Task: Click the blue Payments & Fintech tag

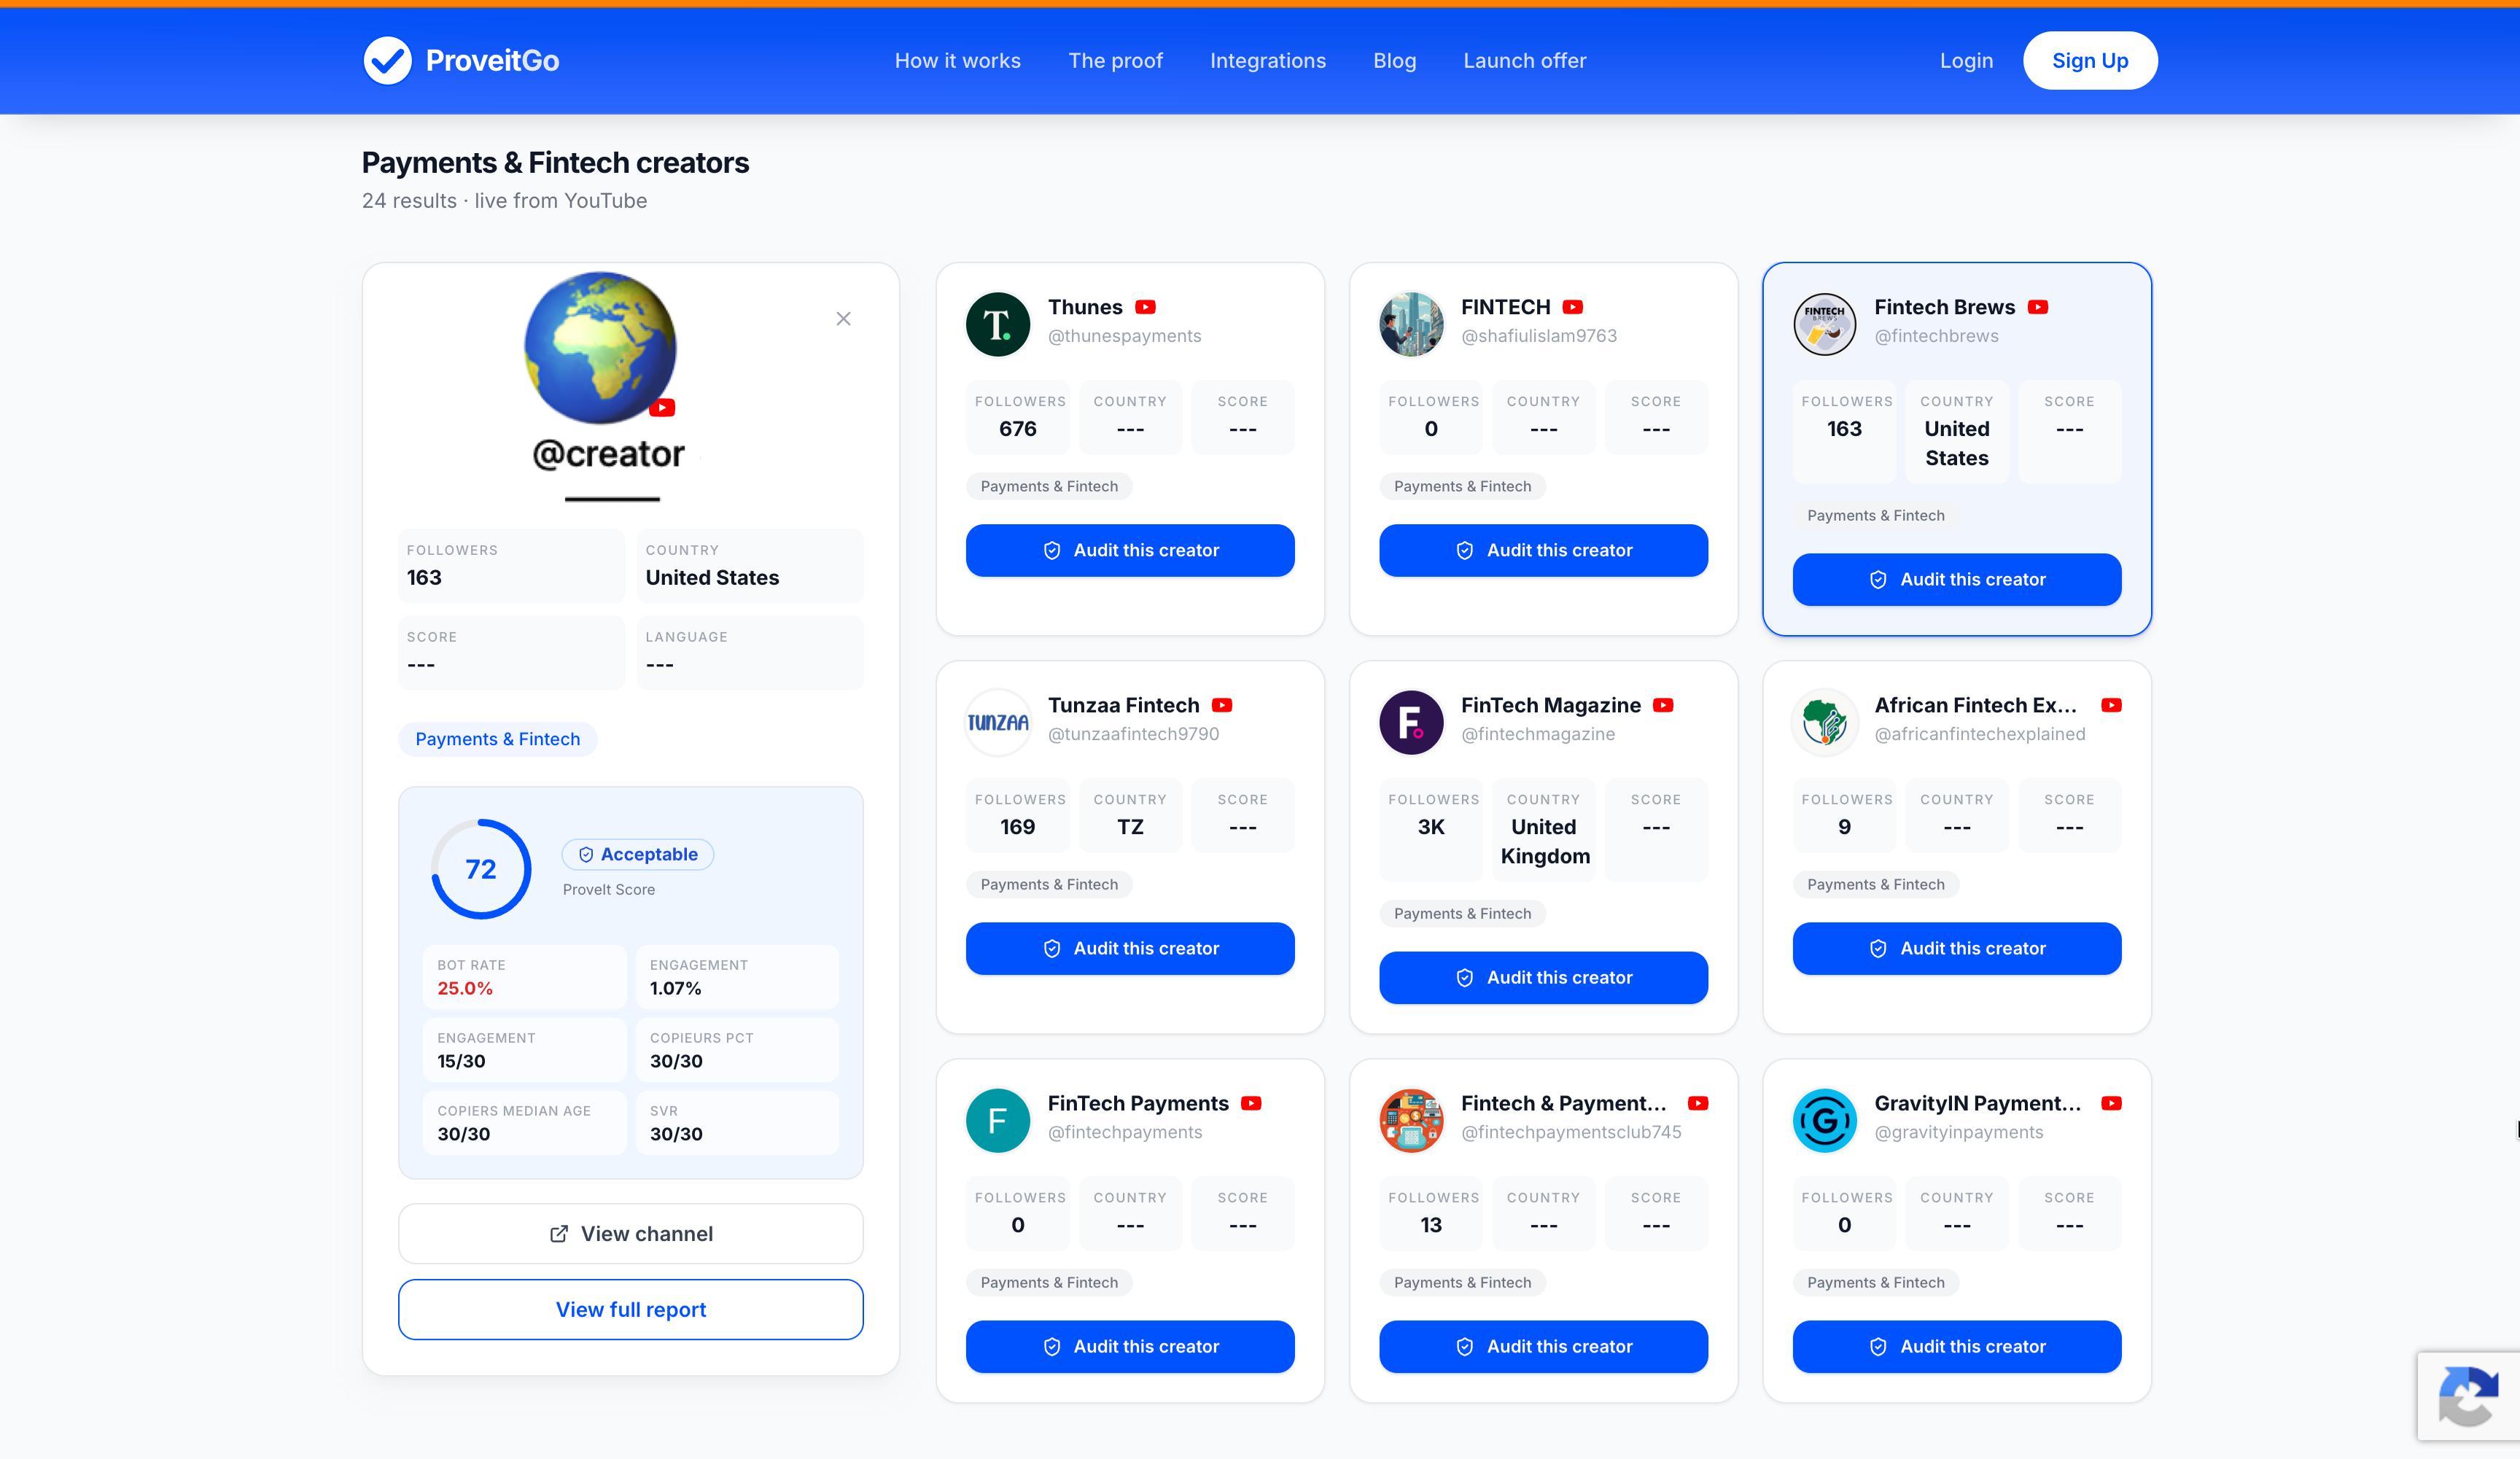Action: coord(497,739)
